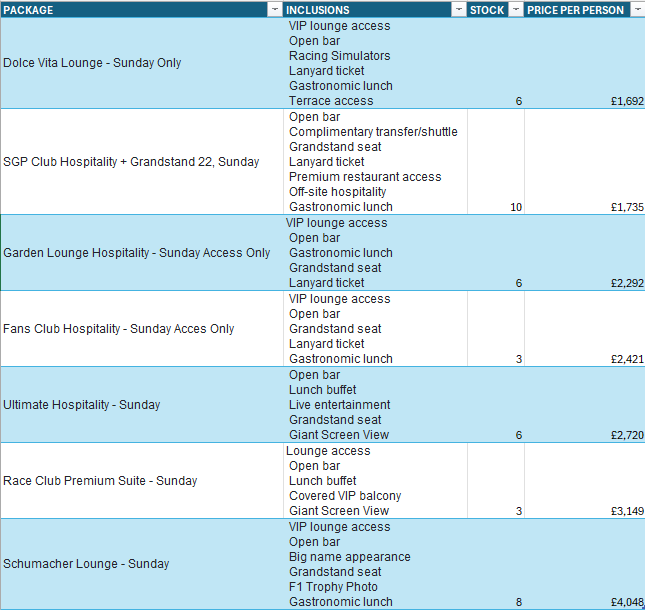Select the SGP Club Hospitality package cell
The image size is (645, 610).
pyautogui.click(x=142, y=162)
